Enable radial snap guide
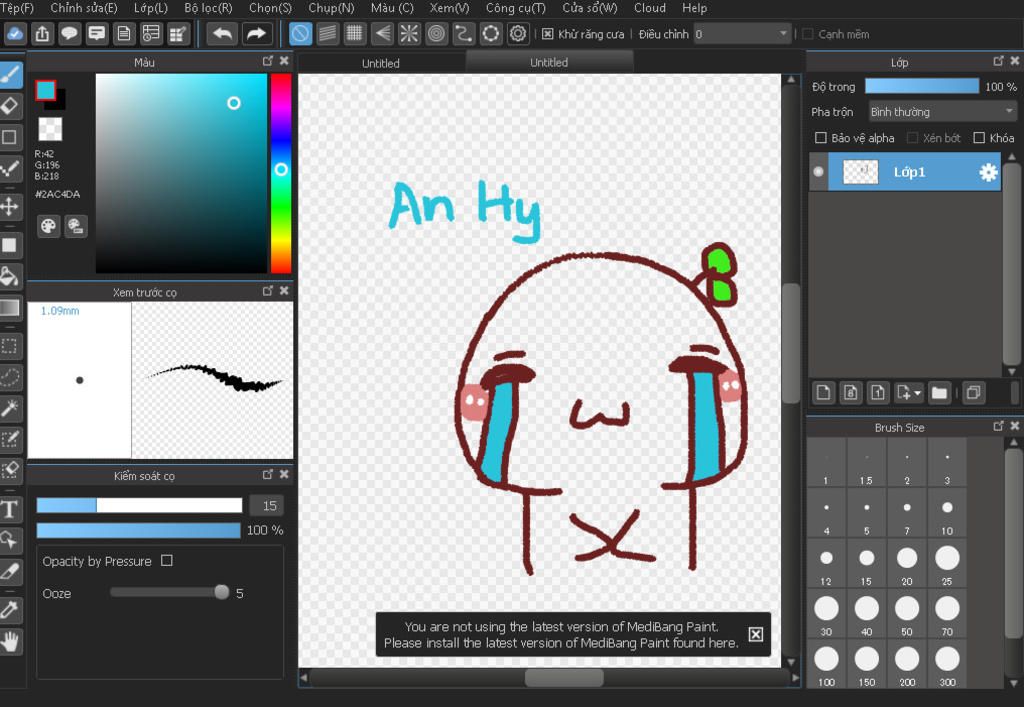Screen dimensions: 1024x707 [409, 34]
